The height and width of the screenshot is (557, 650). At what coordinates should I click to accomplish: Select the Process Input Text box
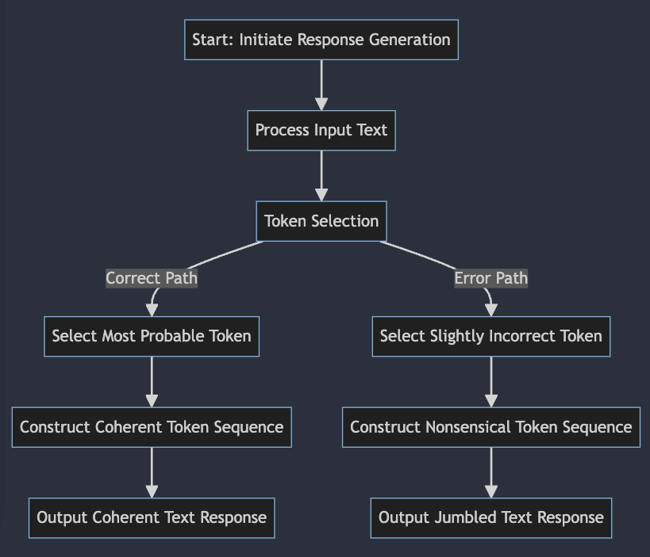321,130
